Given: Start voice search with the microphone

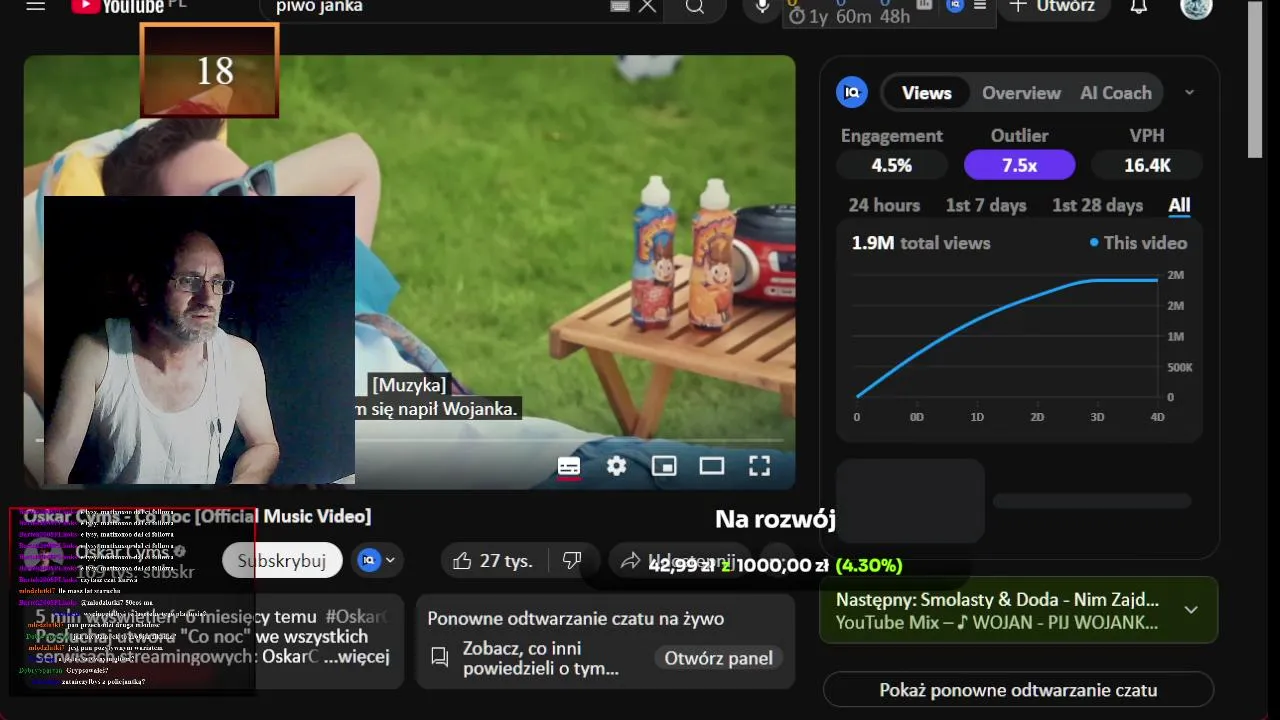Looking at the screenshot, I should tap(762, 7).
